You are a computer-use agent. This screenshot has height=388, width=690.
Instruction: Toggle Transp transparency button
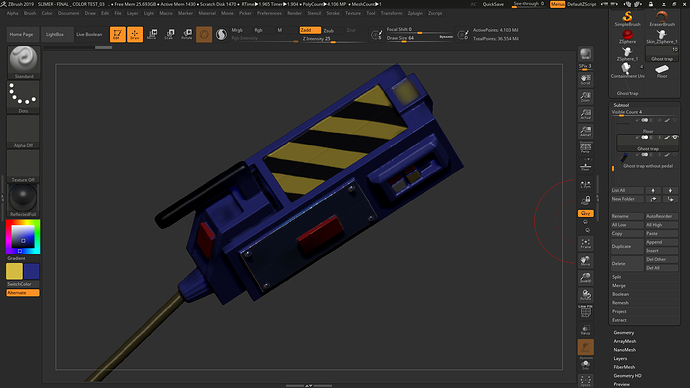[585, 329]
